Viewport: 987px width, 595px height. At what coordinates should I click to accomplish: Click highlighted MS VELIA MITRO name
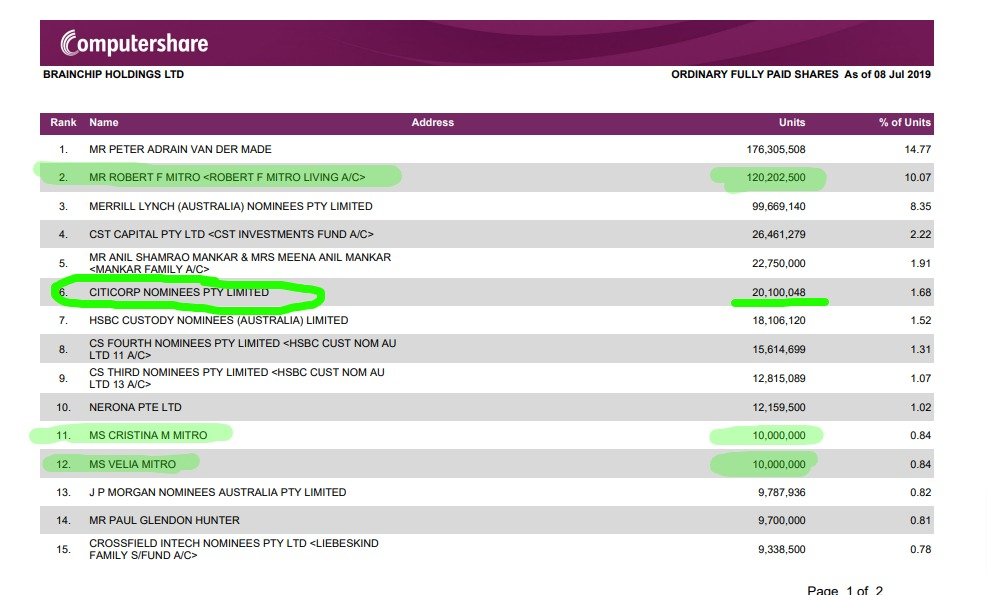pos(132,464)
